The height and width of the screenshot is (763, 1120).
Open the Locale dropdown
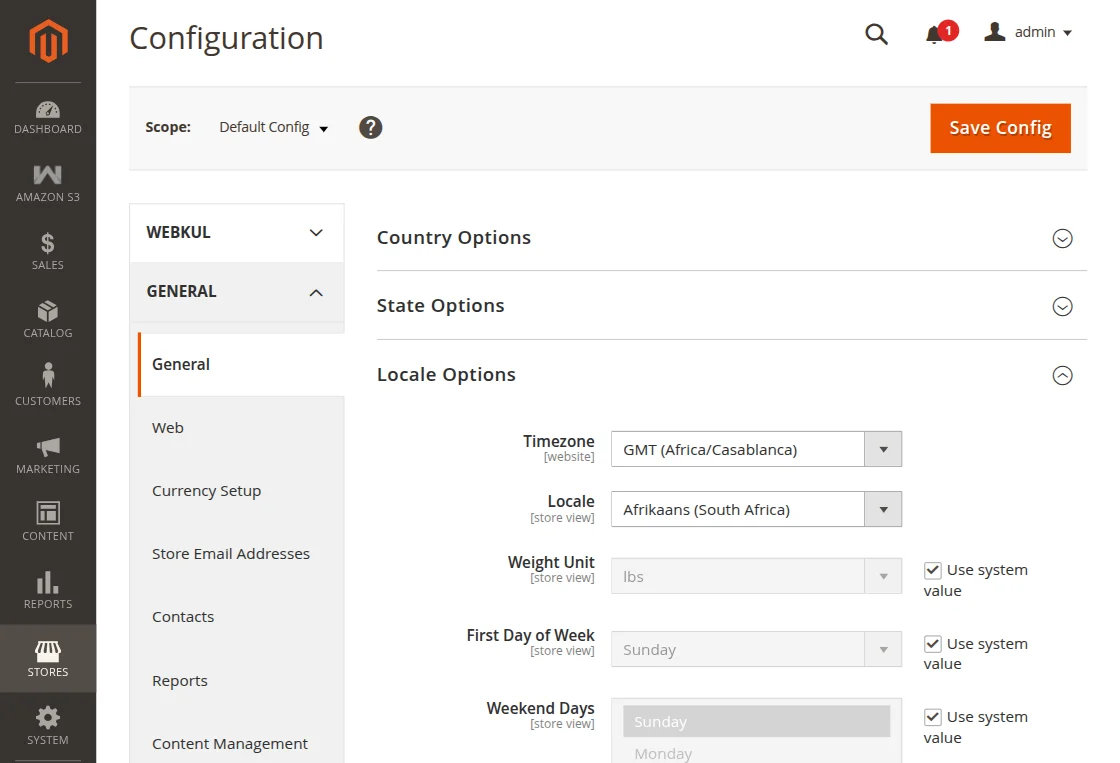(x=756, y=509)
